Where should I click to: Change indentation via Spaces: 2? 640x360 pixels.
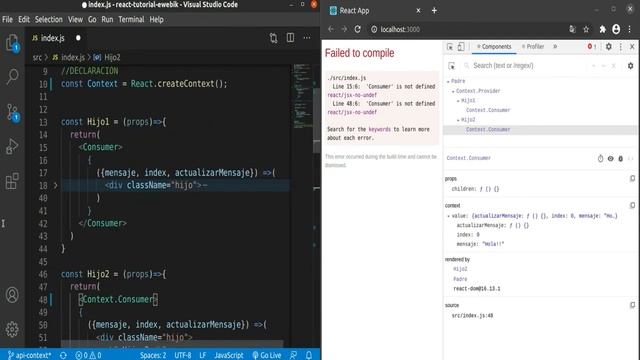point(153,355)
